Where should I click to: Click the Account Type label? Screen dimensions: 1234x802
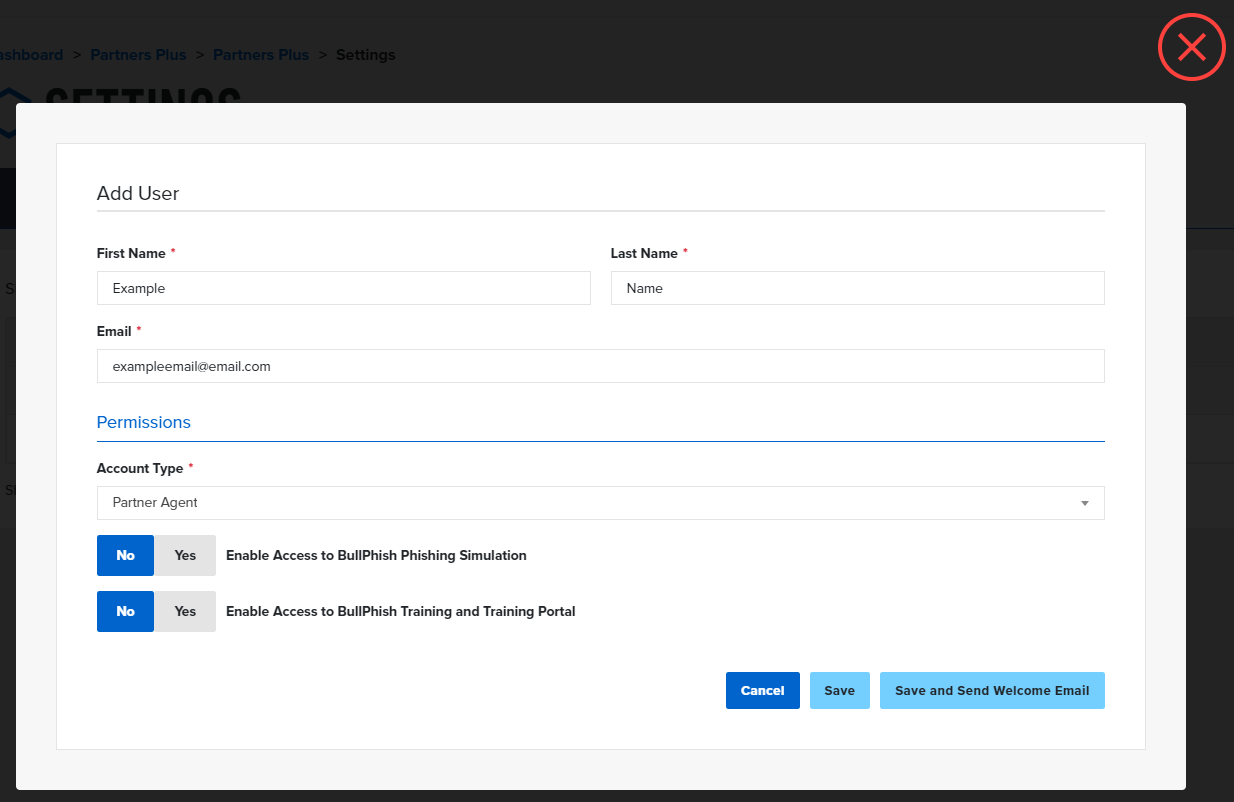[140, 468]
